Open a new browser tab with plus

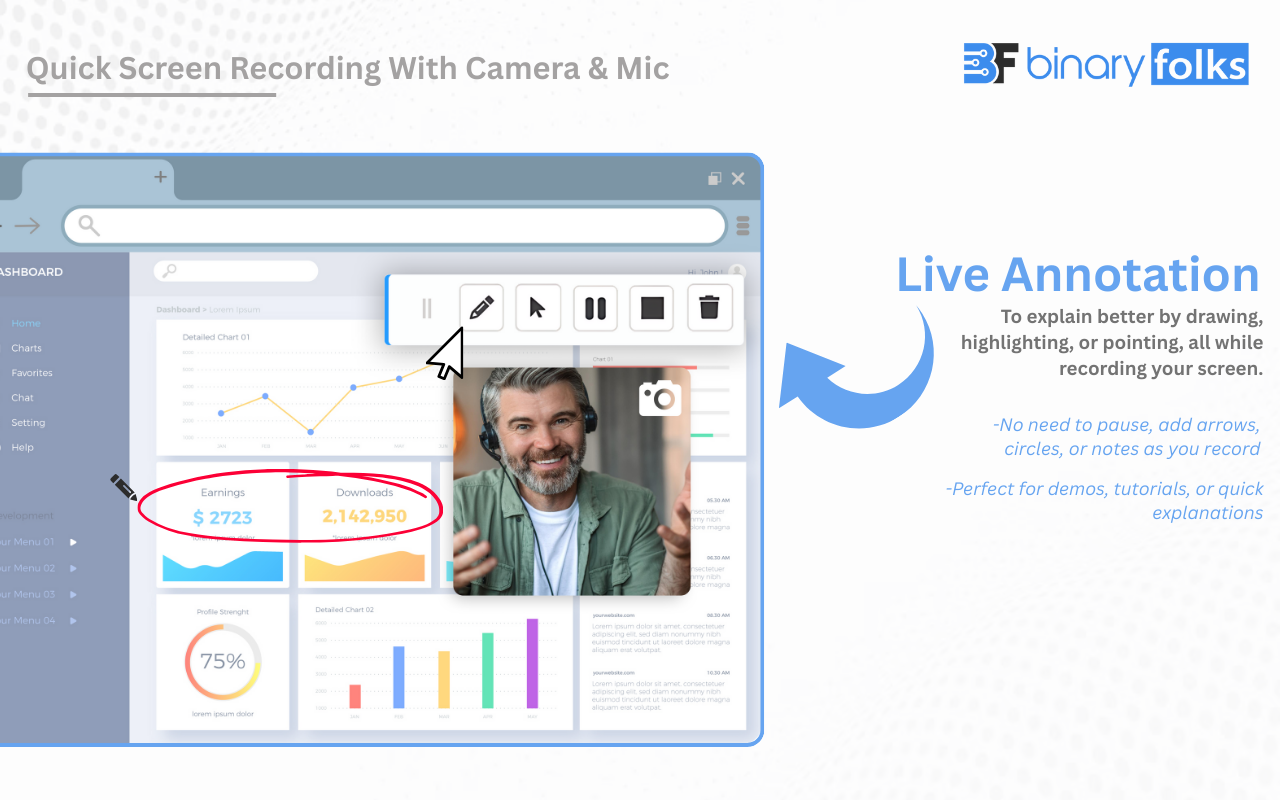[x=159, y=177]
